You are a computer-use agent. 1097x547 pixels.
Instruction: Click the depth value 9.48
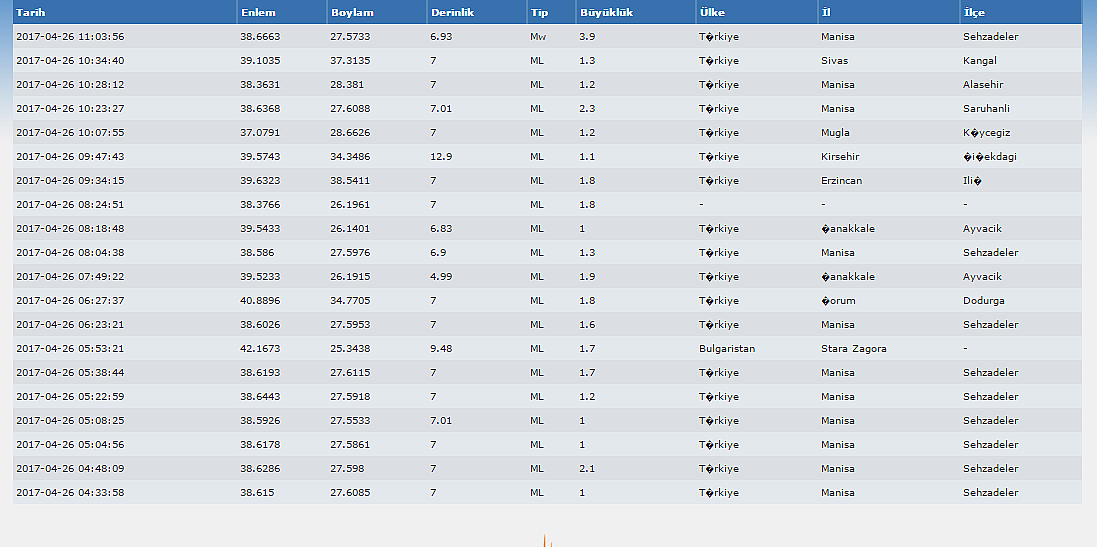click(441, 348)
